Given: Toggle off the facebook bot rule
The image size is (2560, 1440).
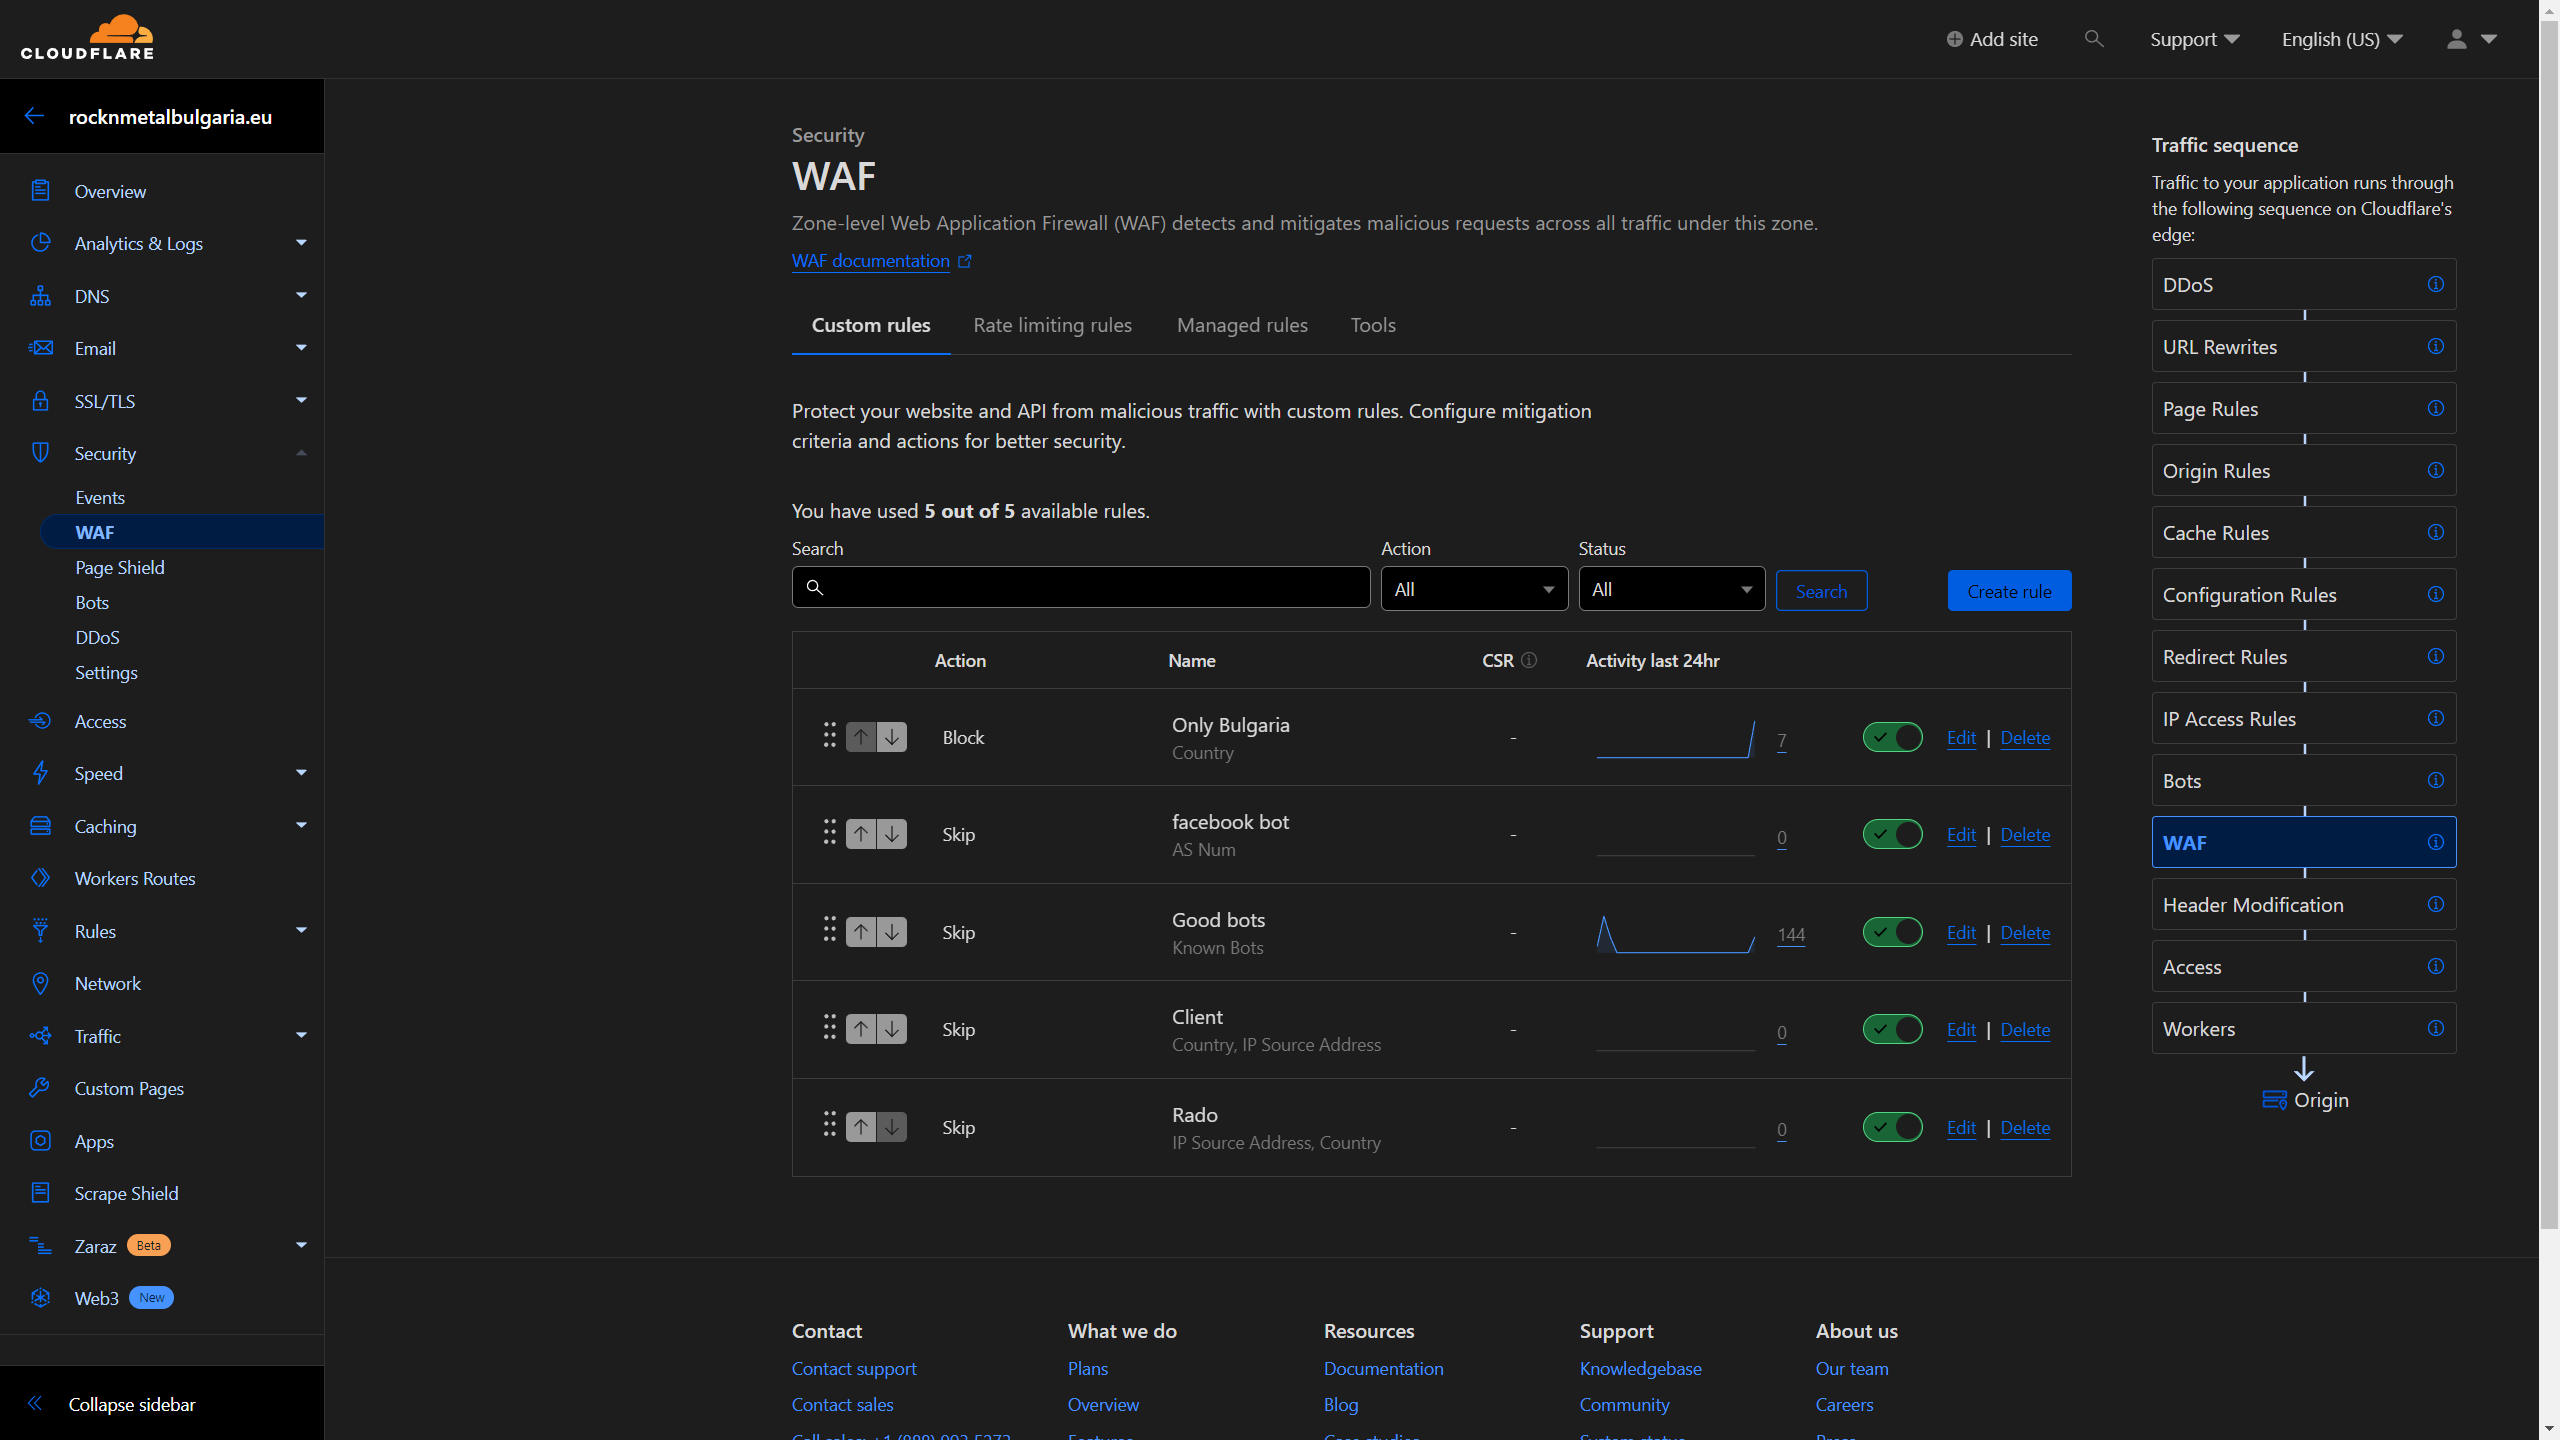Looking at the screenshot, I should 1892,834.
